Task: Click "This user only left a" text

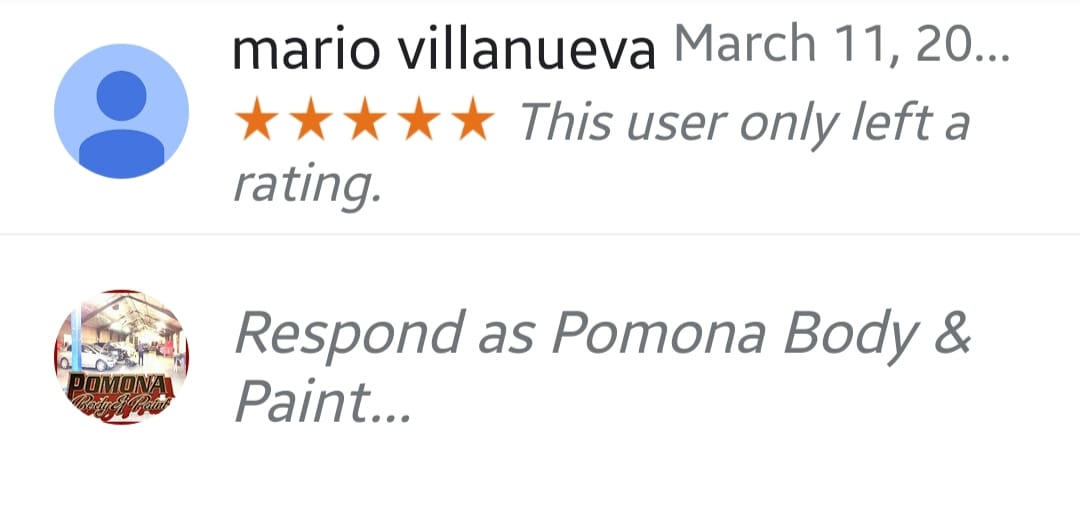Action: (743, 124)
